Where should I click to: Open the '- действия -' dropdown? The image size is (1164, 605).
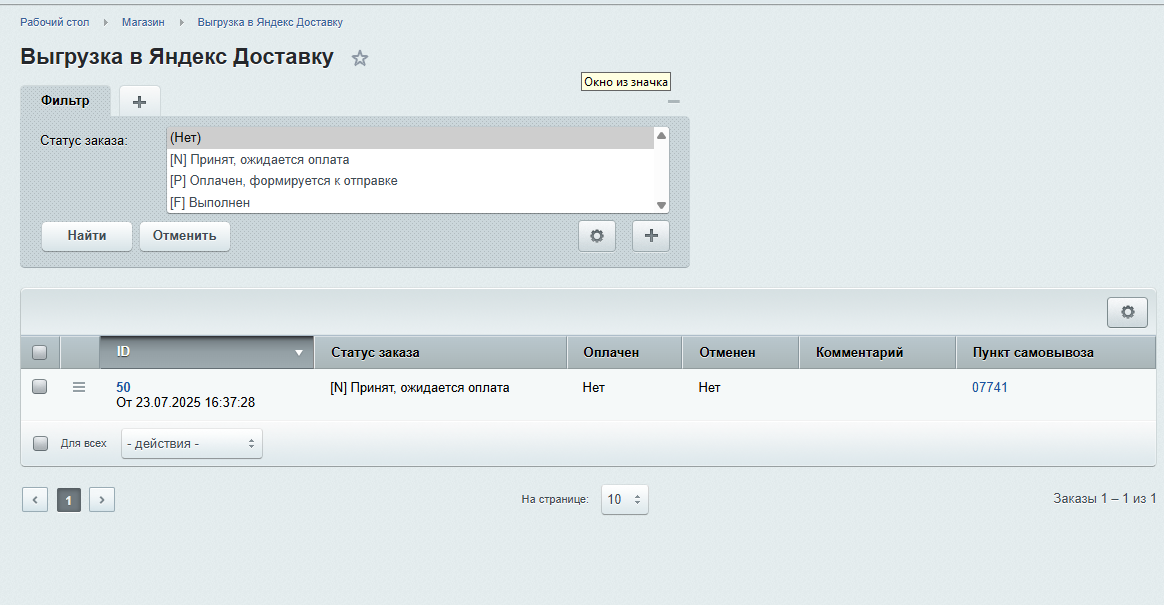191,443
